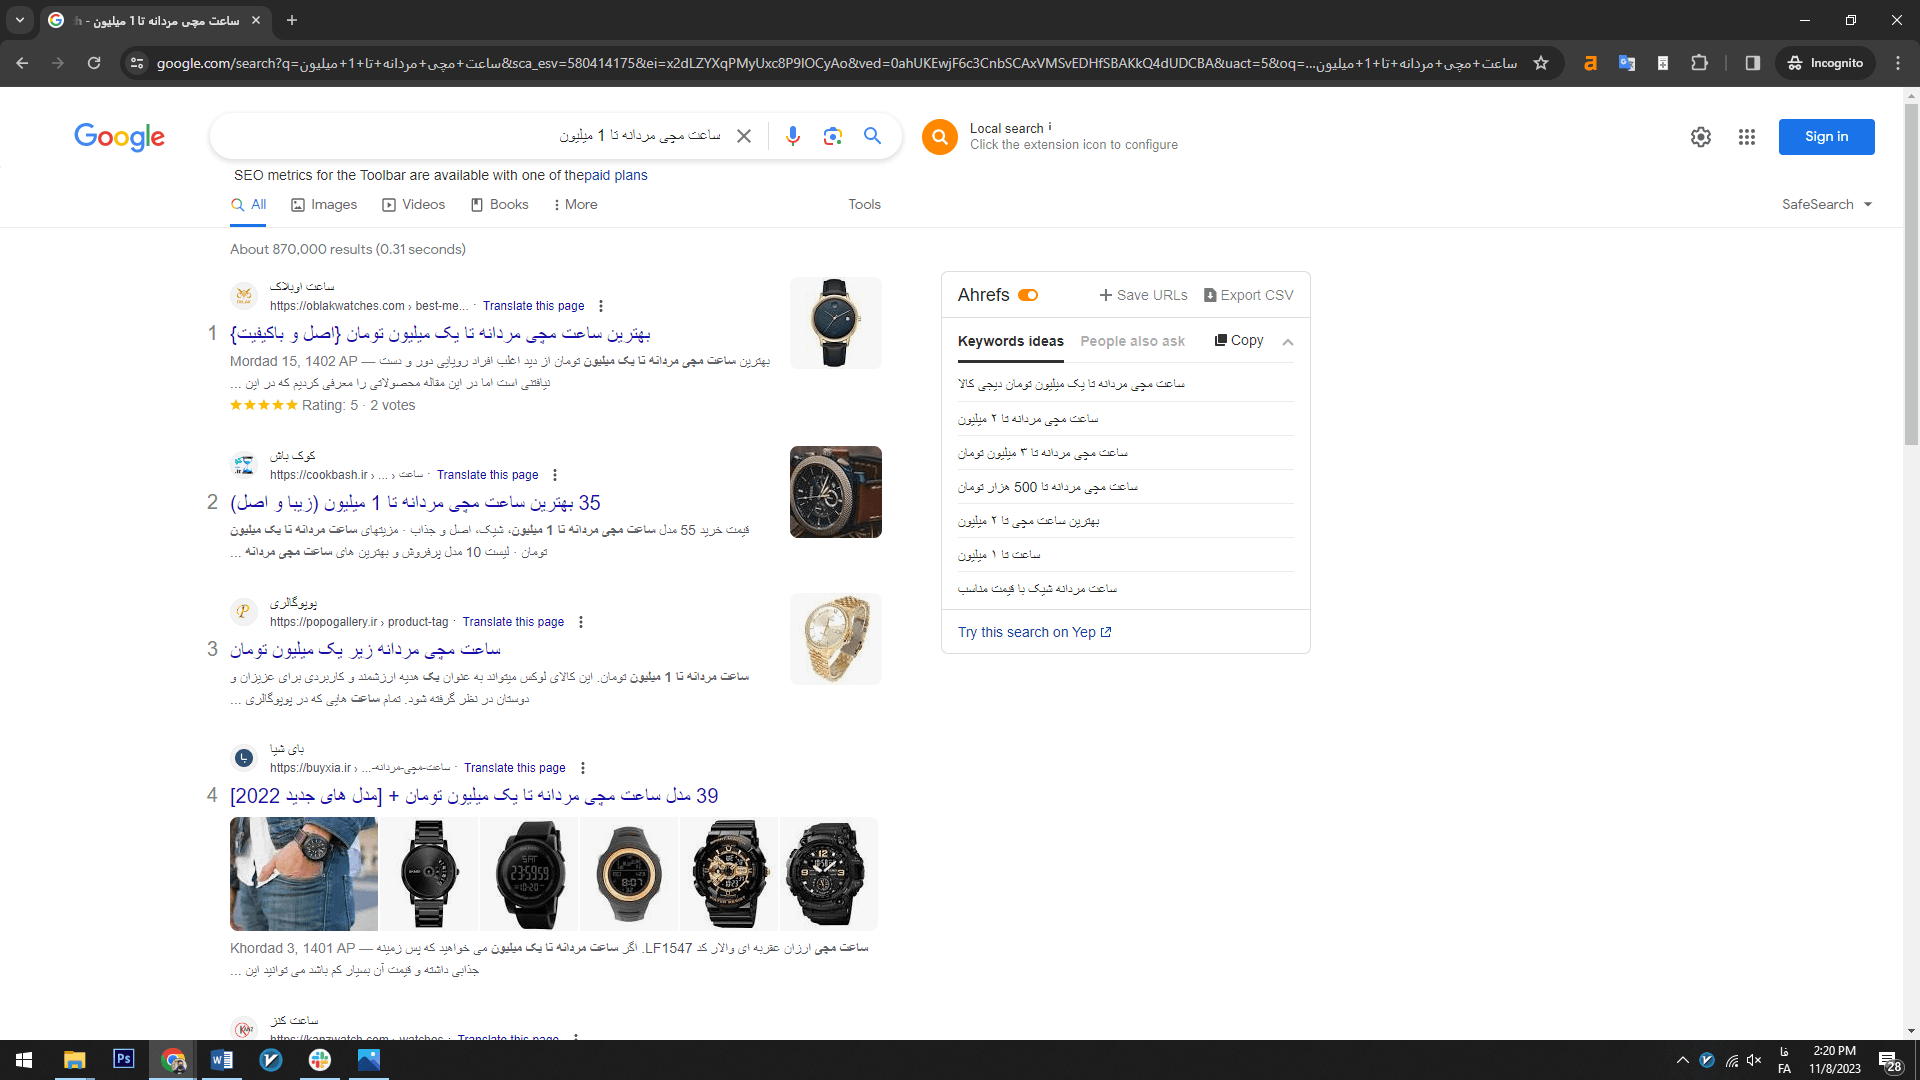This screenshot has height=1080, width=1920.
Task: Translate the popogallery.ir result page
Action: coord(513,622)
